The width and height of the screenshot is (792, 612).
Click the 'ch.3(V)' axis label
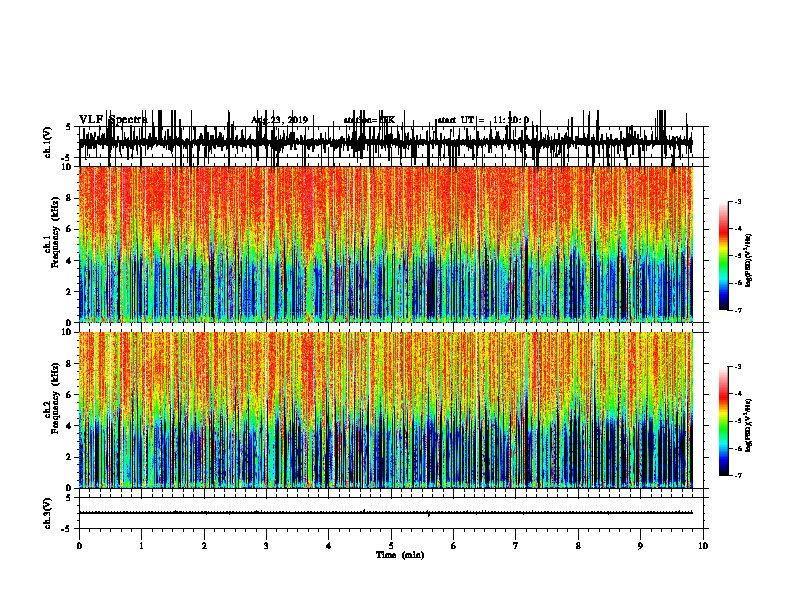click(x=48, y=513)
